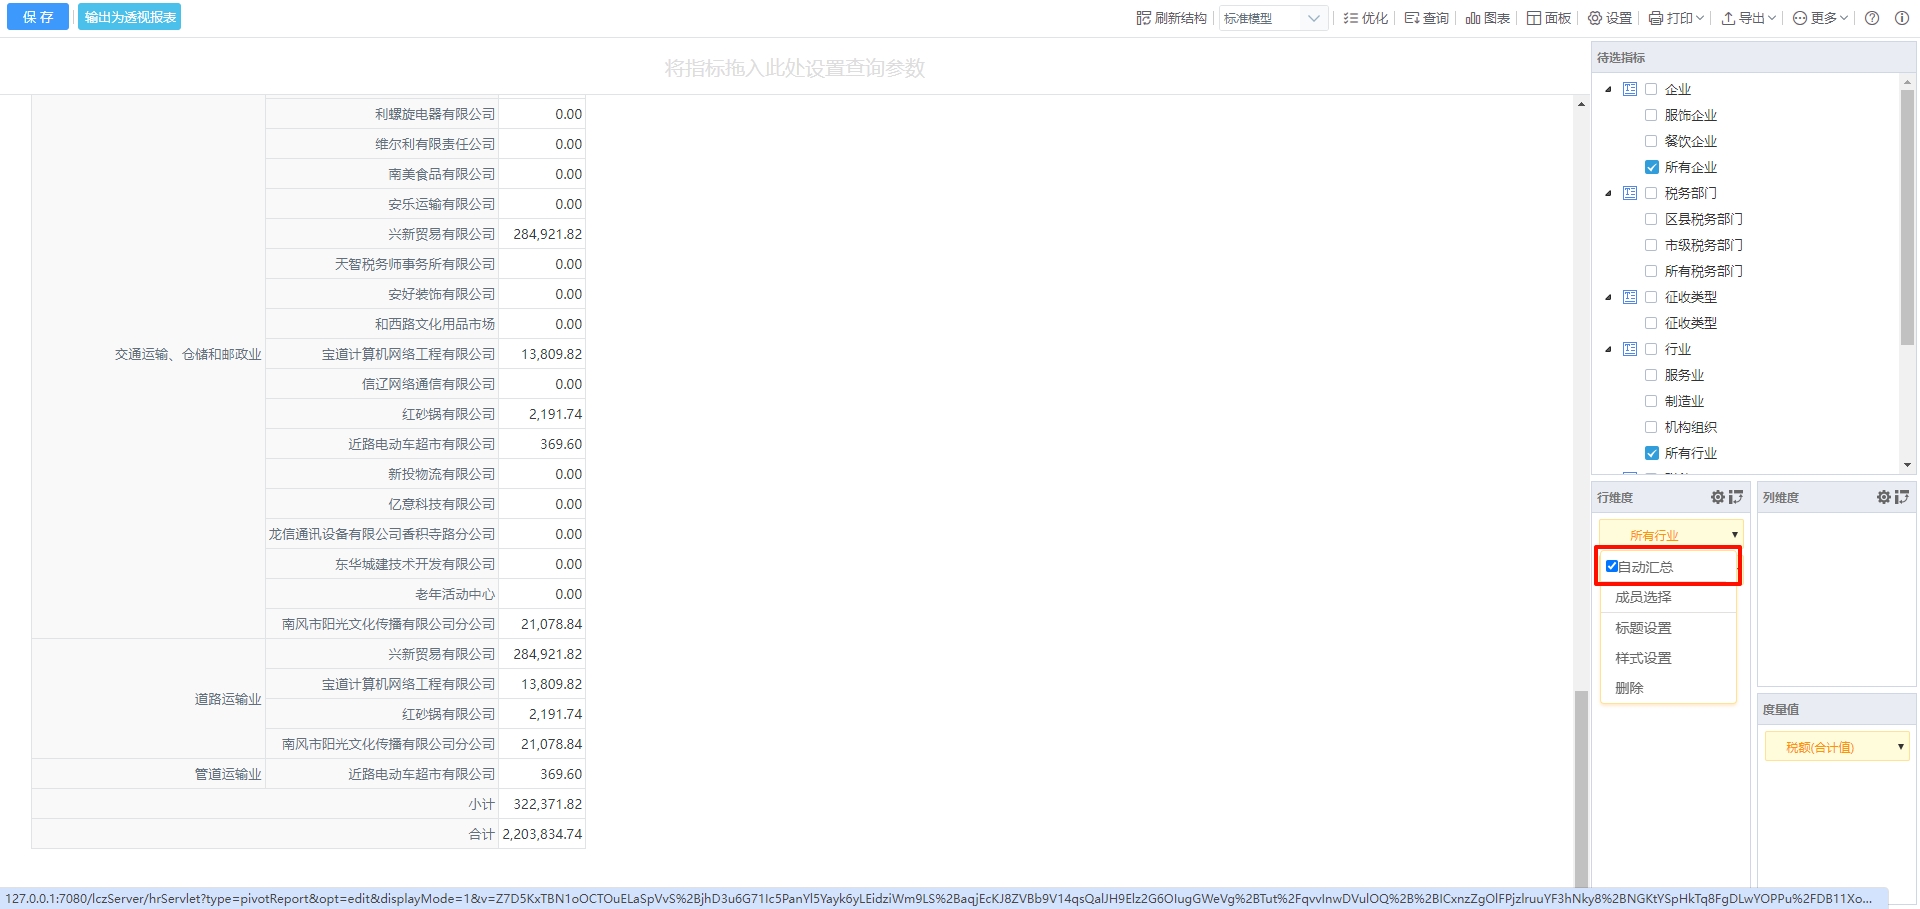Image resolution: width=1920 pixels, height=909 pixels.
Task: Tick the 餐饮企业 checkbox
Action: click(x=1651, y=141)
